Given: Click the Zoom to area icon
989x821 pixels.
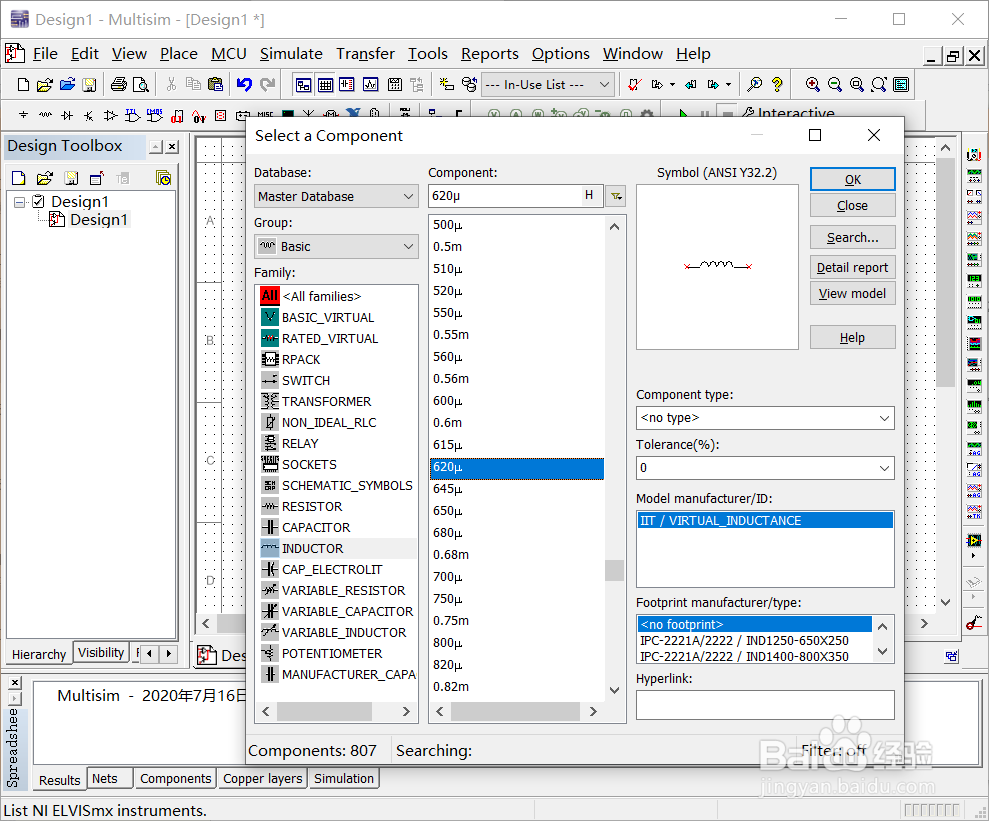Looking at the screenshot, I should (x=857, y=84).
